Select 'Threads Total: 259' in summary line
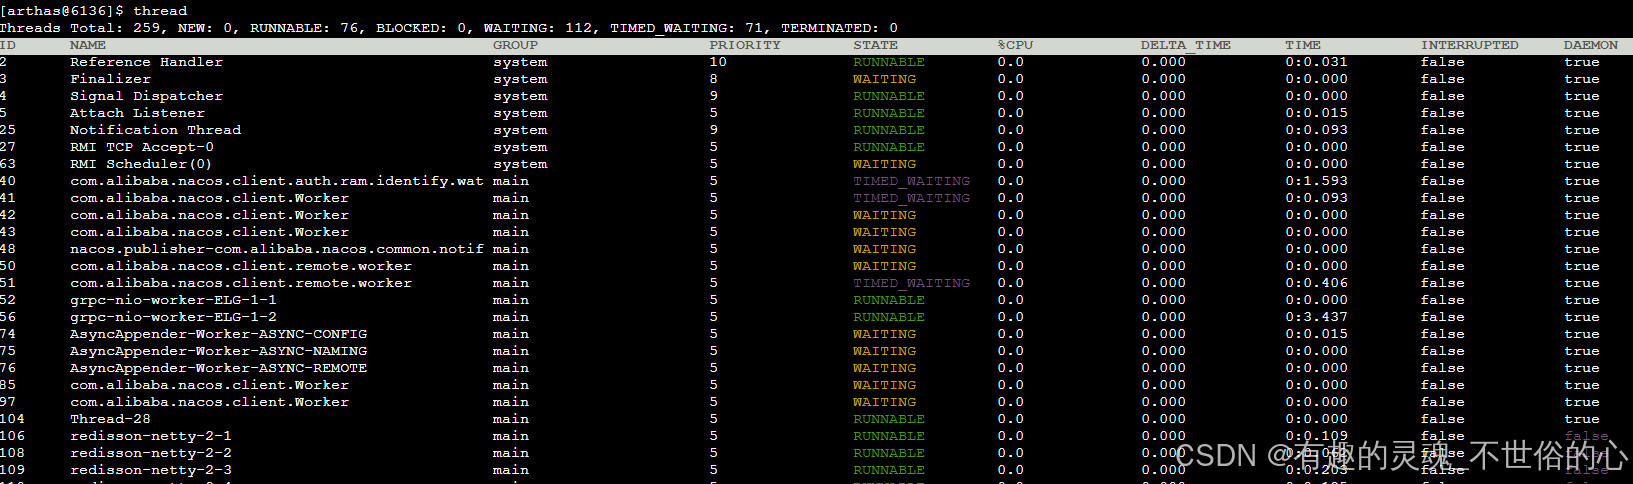The image size is (1633, 484). (80, 28)
